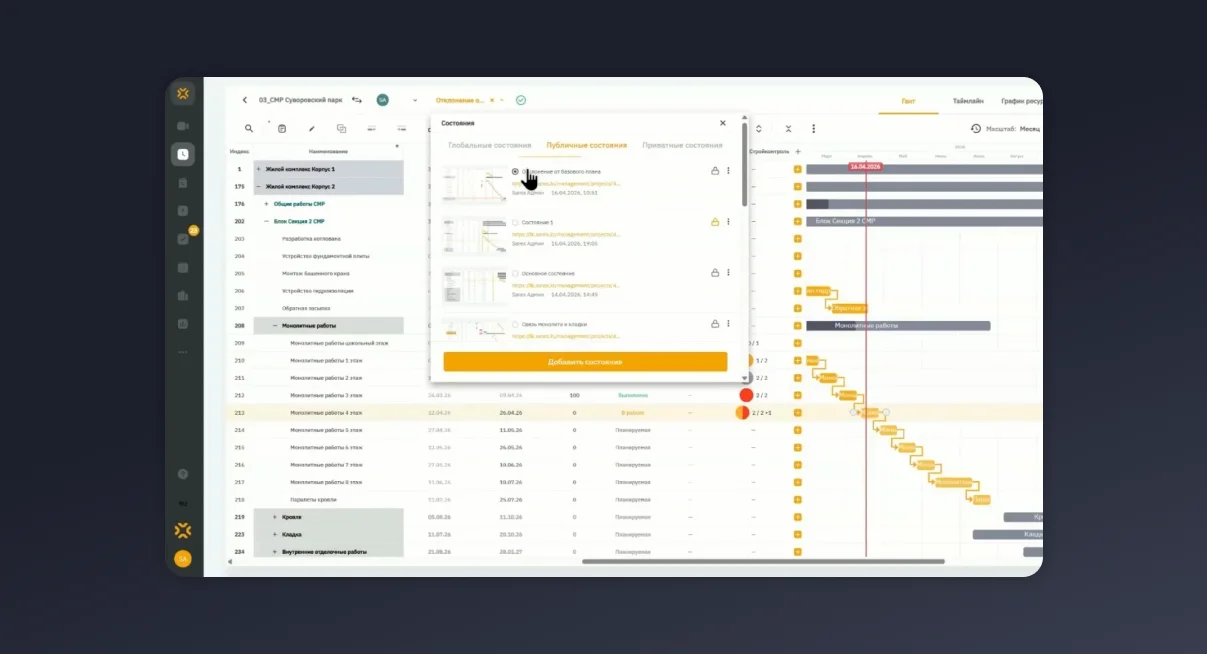This screenshot has height=654, width=1207.
Task: Click the 16.04.2026 today marker on Gantt
Action: pos(865,167)
